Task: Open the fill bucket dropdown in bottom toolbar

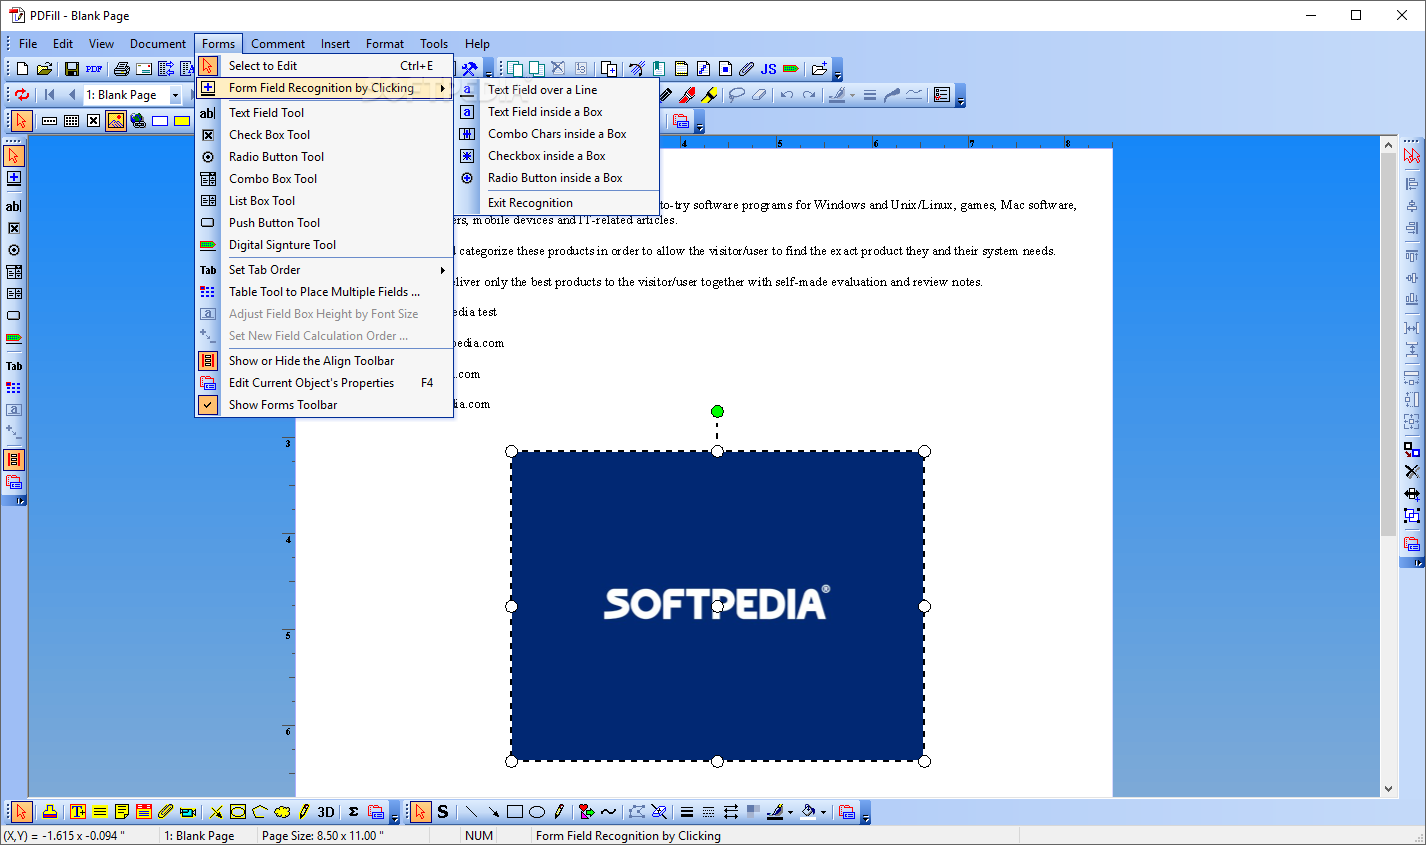Action: [823, 812]
